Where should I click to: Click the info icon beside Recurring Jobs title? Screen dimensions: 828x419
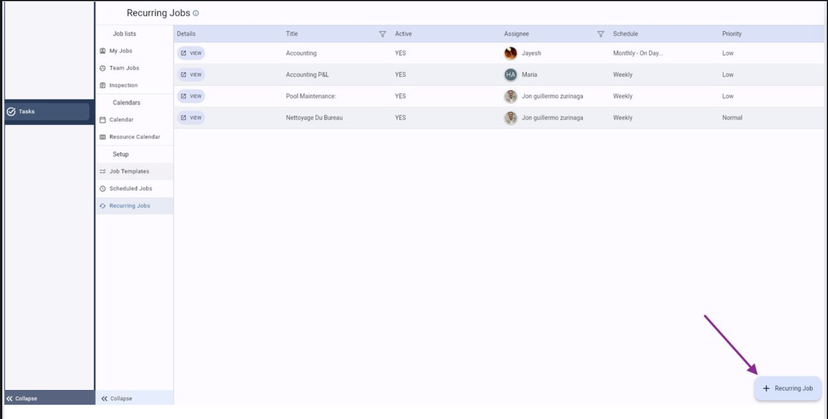[x=196, y=13]
